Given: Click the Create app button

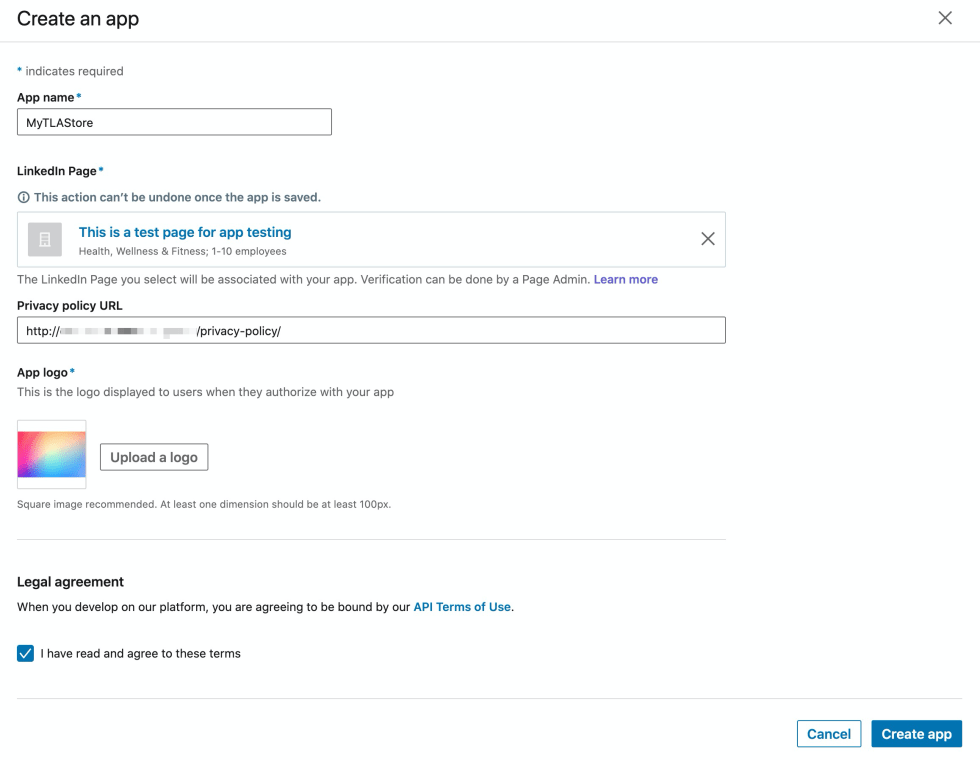Looking at the screenshot, I should [916, 734].
